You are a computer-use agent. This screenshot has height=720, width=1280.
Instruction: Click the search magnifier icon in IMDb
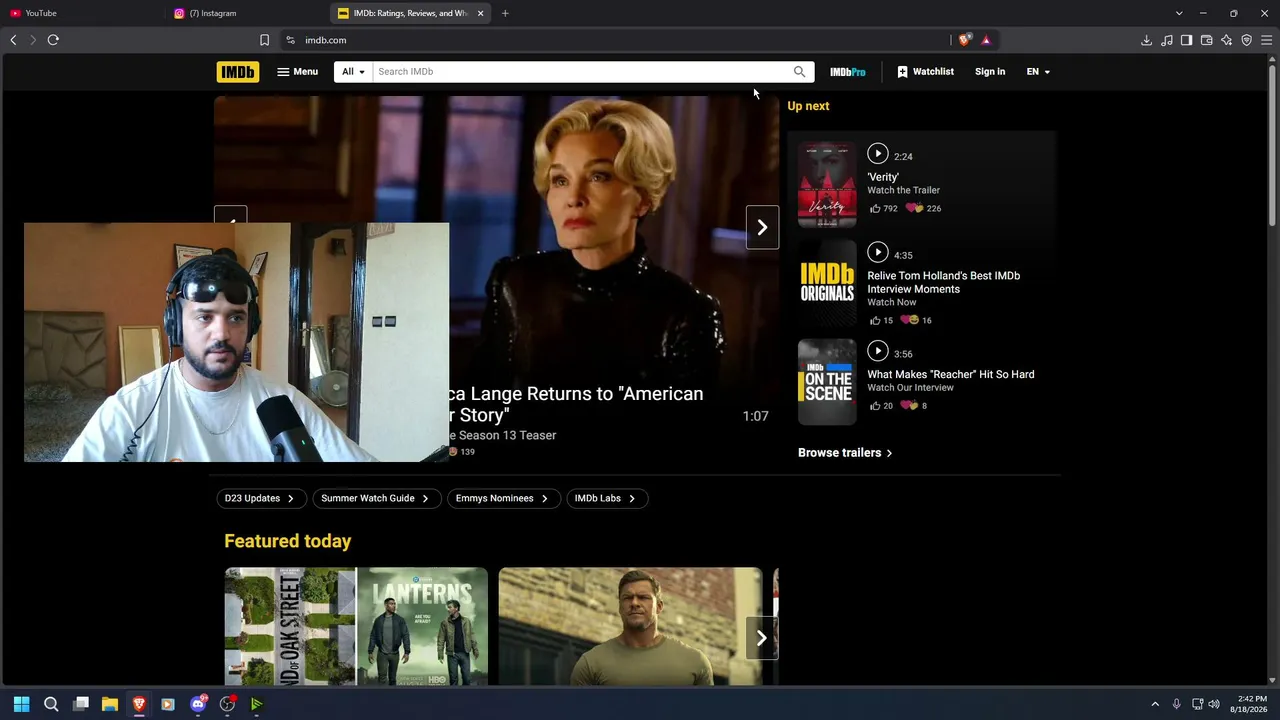(799, 72)
